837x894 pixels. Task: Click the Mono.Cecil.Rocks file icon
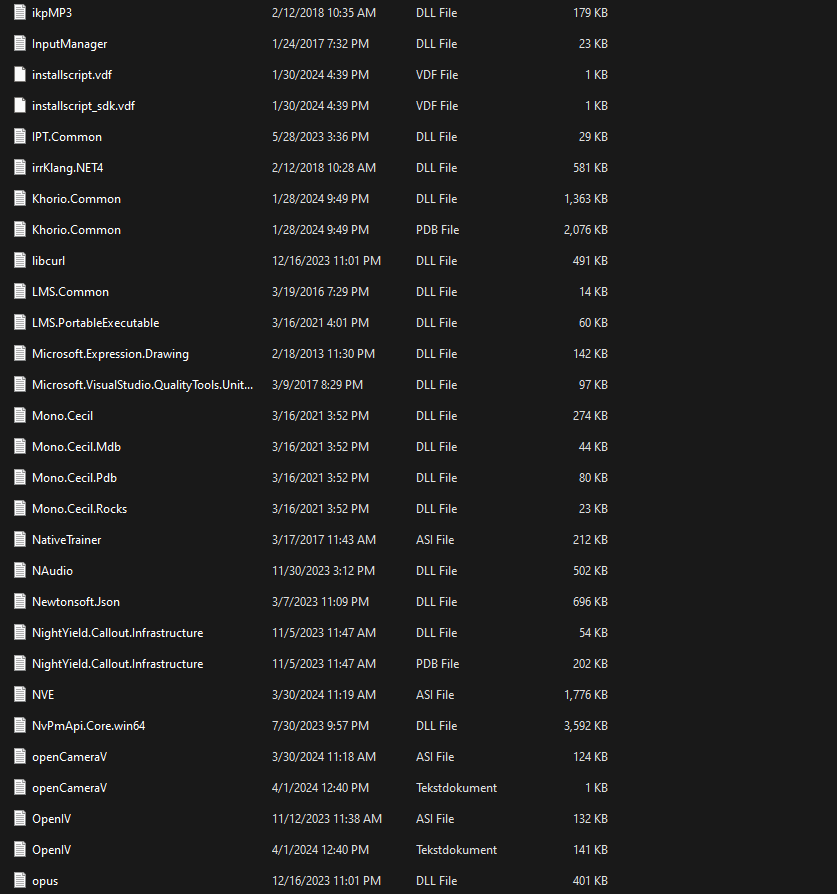pos(20,509)
